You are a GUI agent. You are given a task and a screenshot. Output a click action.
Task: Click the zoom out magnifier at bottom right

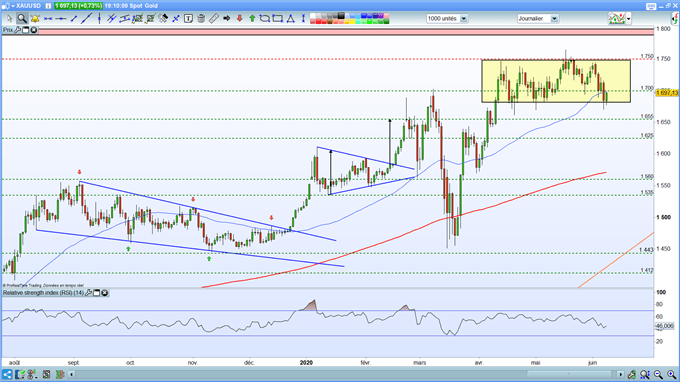coord(658,374)
